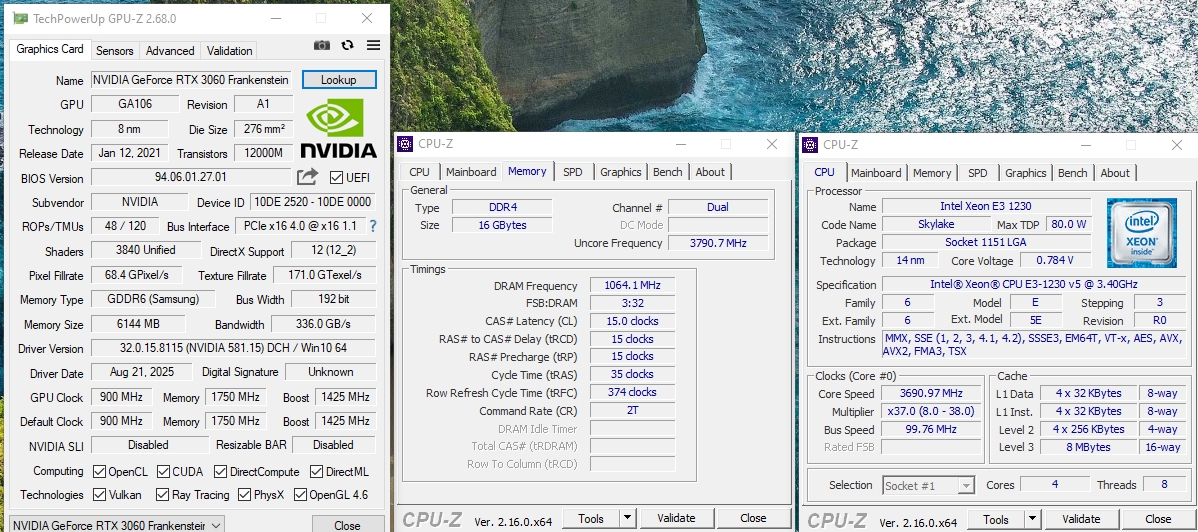Click Validate in CPU tab CPU-Z window

(x=1080, y=519)
